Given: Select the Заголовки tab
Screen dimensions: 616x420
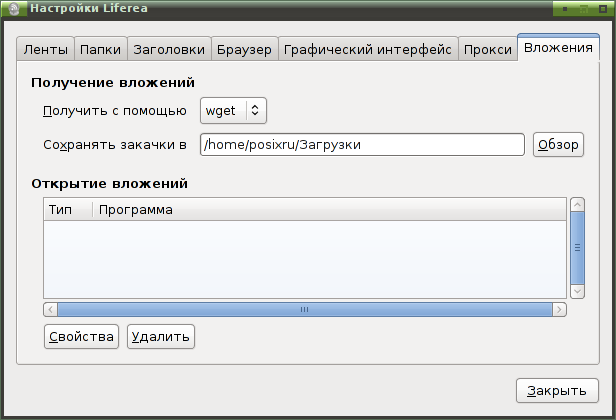Looking at the screenshot, I should pyautogui.click(x=169, y=49).
